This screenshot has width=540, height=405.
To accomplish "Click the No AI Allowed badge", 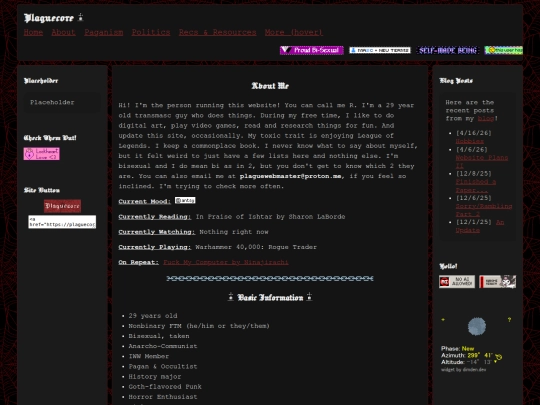I will point(457,282).
